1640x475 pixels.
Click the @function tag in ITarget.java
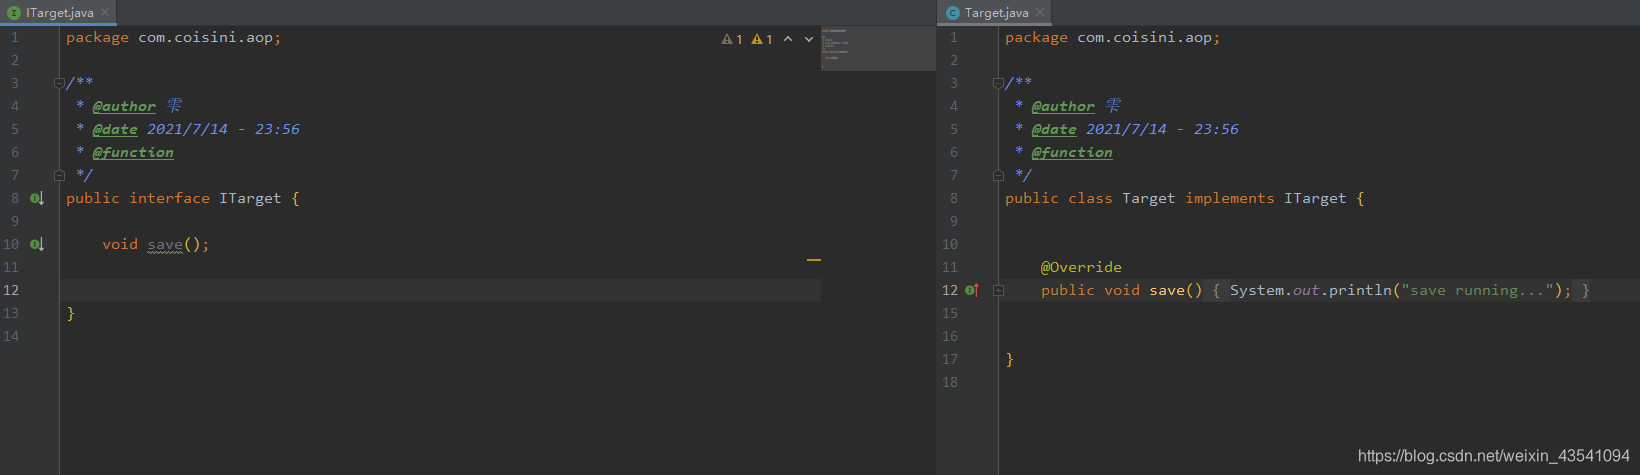pyautogui.click(x=133, y=153)
